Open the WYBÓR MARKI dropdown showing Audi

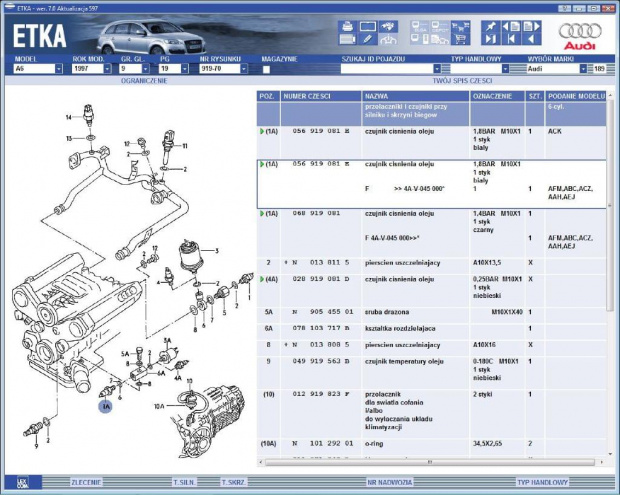(583, 69)
